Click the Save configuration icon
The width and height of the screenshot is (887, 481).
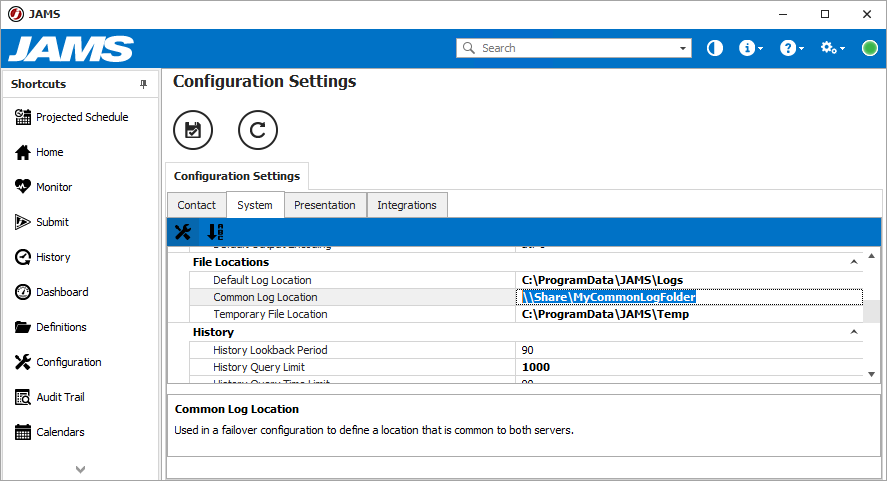pyautogui.click(x=193, y=130)
